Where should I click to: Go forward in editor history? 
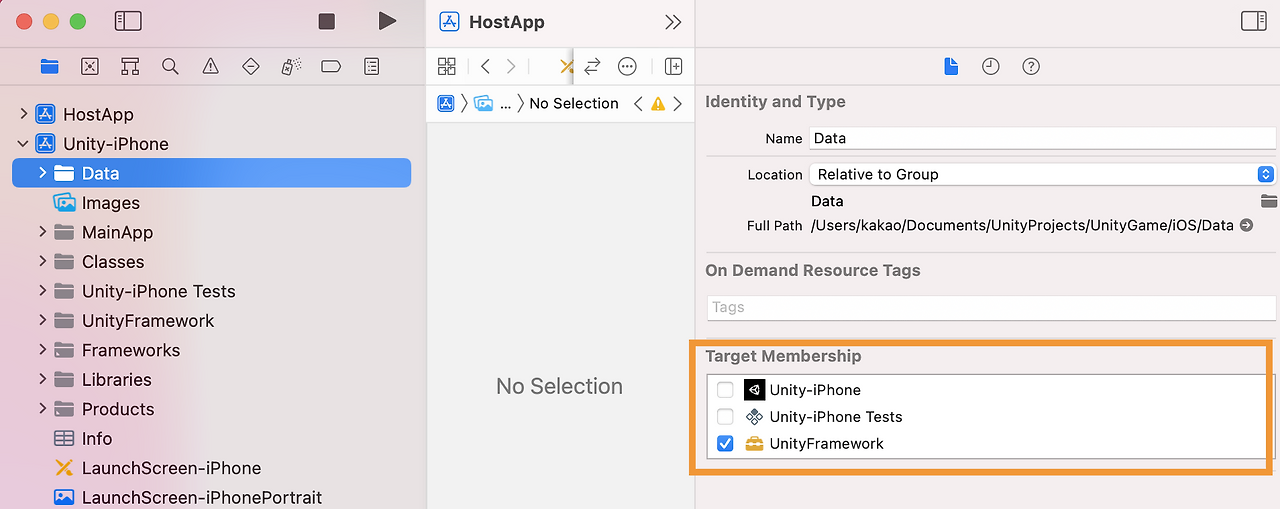click(x=511, y=66)
